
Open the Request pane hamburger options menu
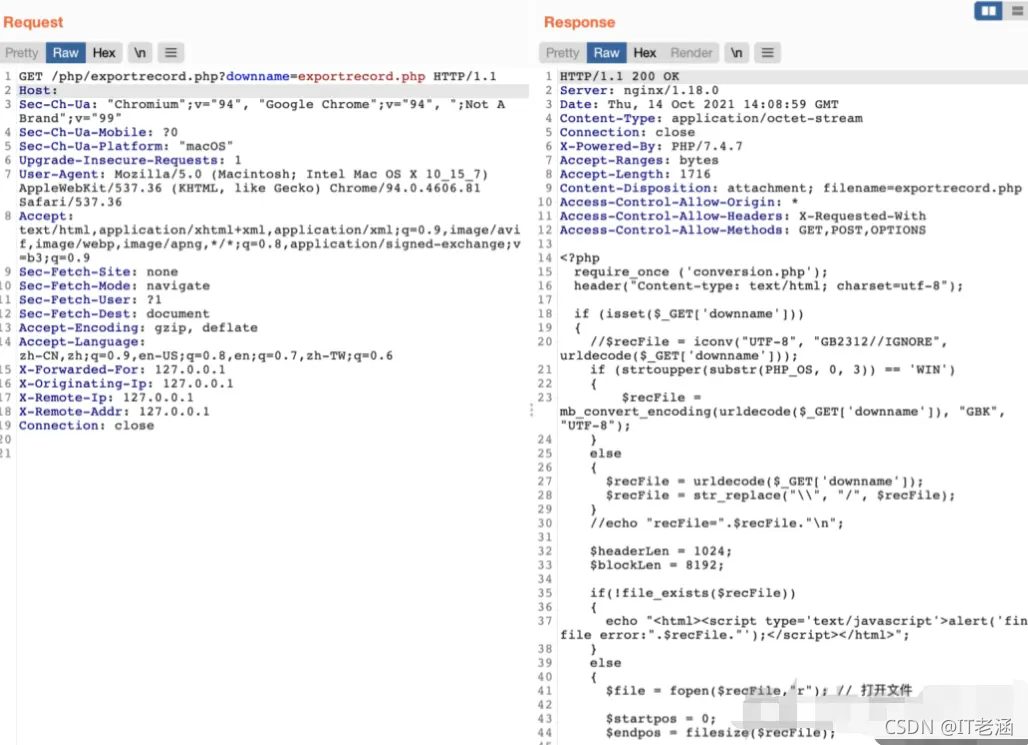click(x=170, y=52)
